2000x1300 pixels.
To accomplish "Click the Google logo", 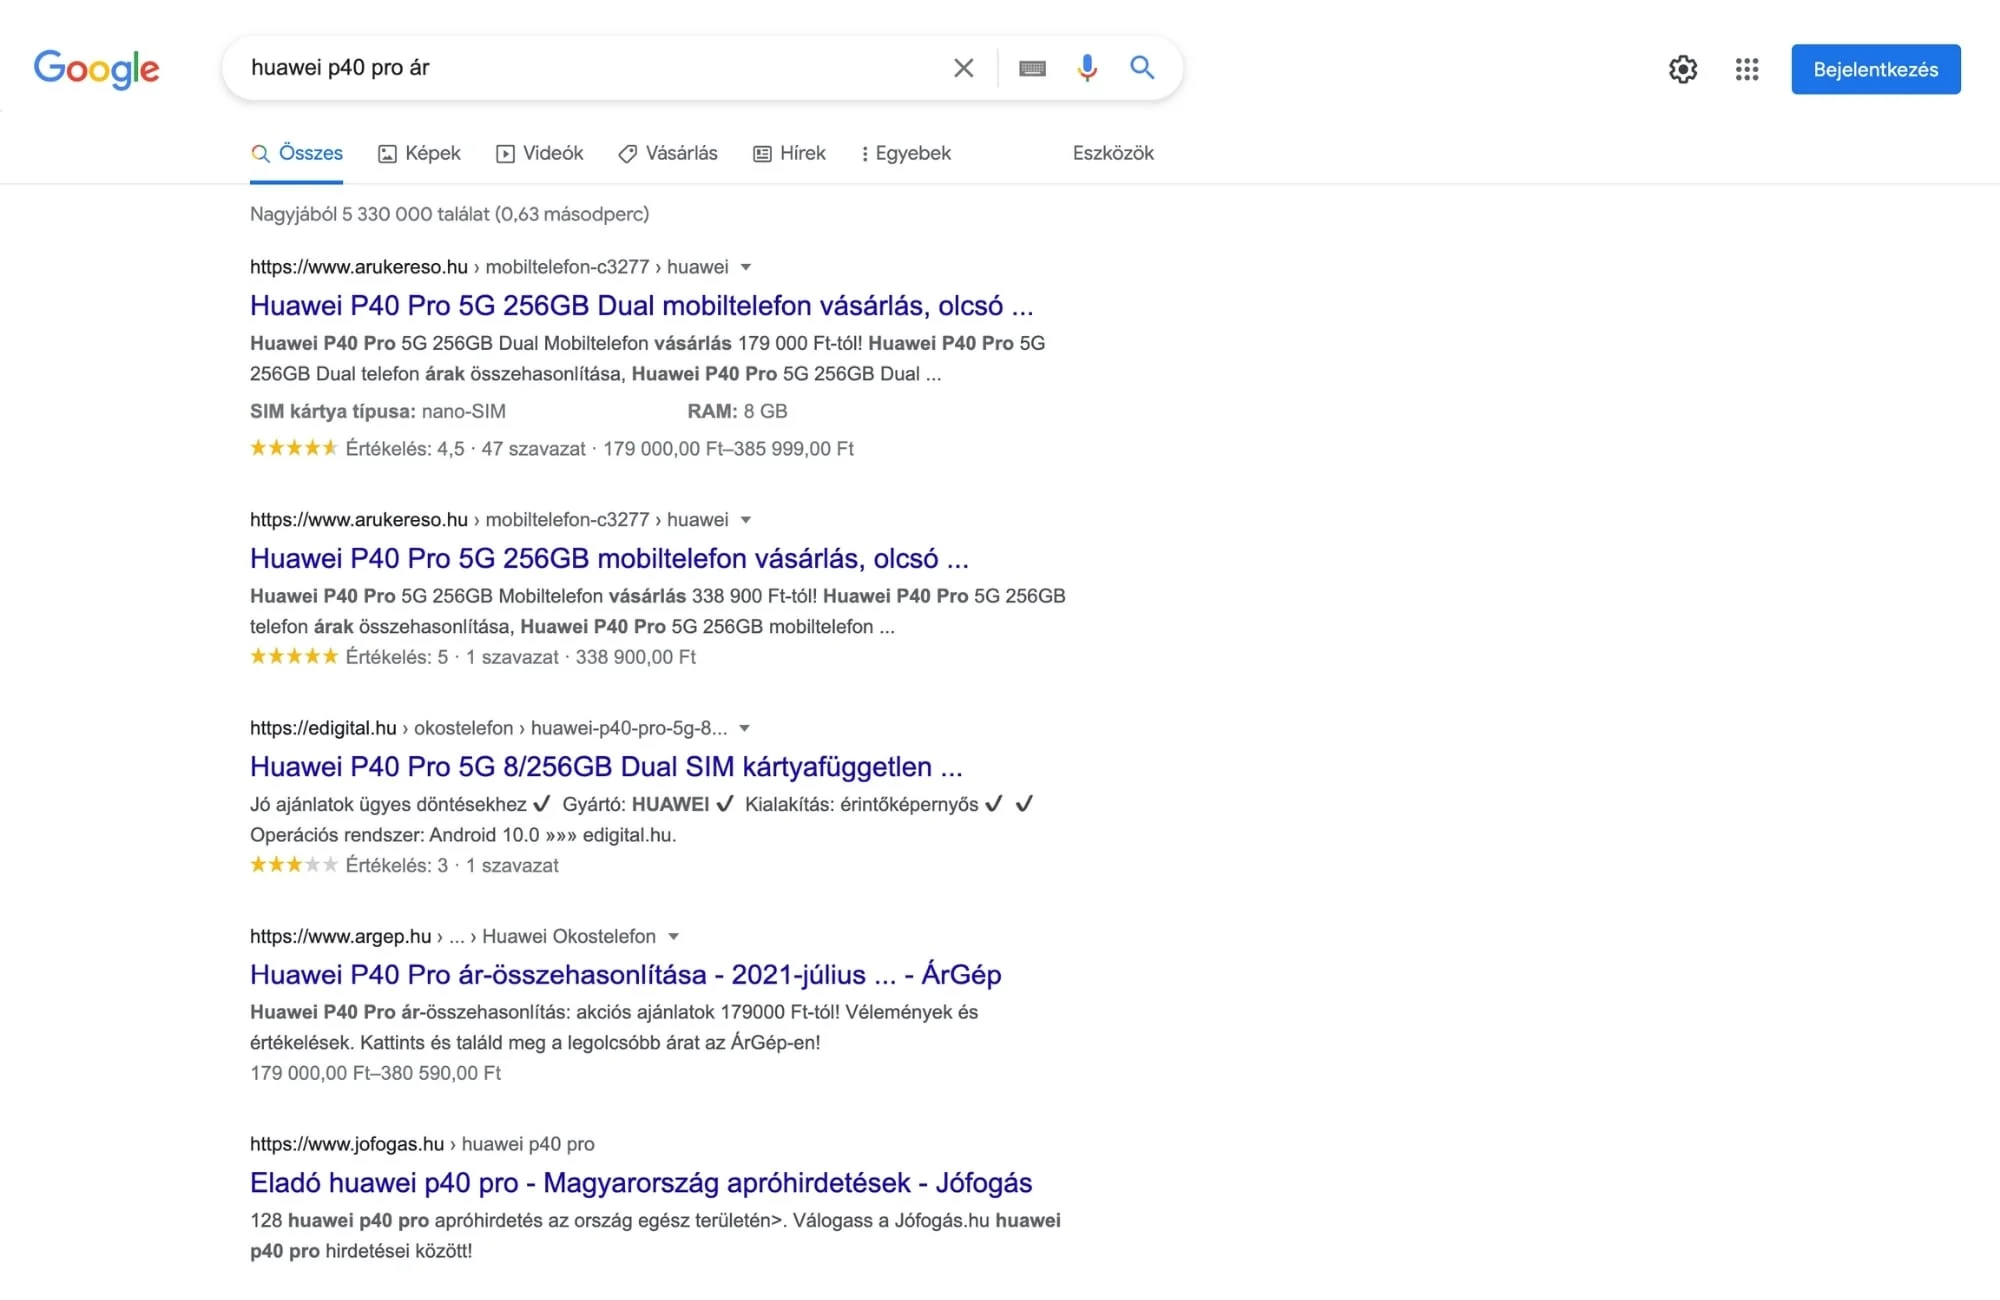I will point(96,69).
